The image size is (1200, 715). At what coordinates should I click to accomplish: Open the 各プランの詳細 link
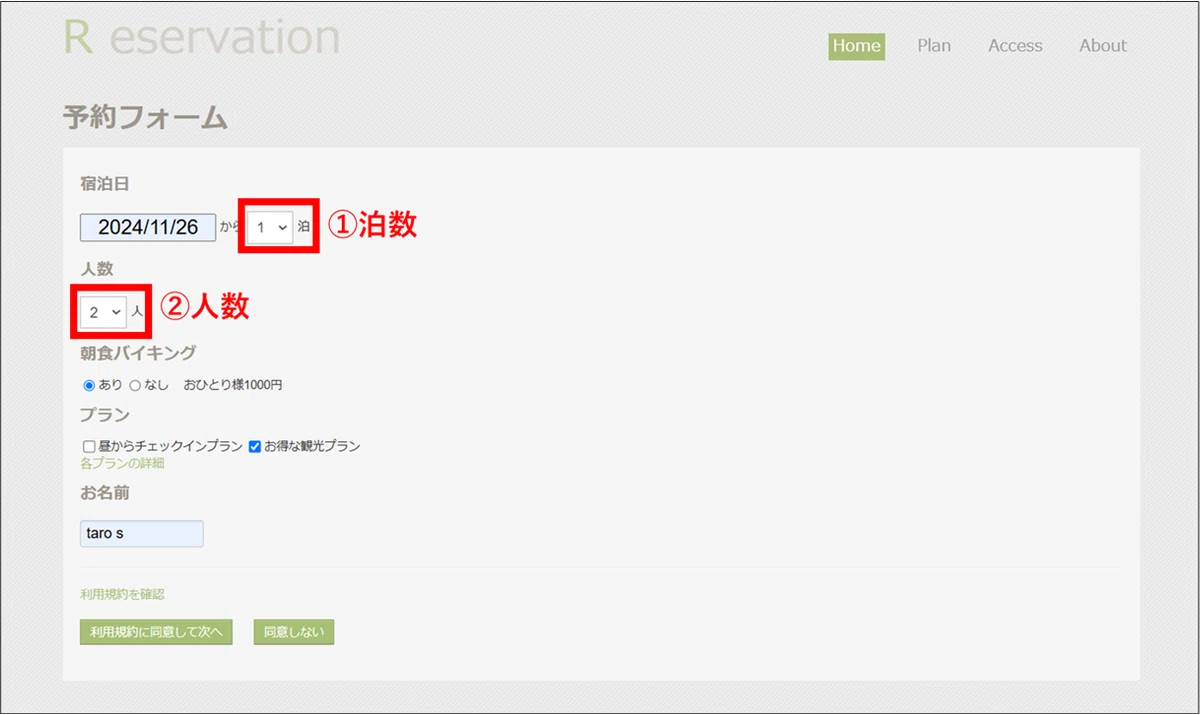coord(122,463)
